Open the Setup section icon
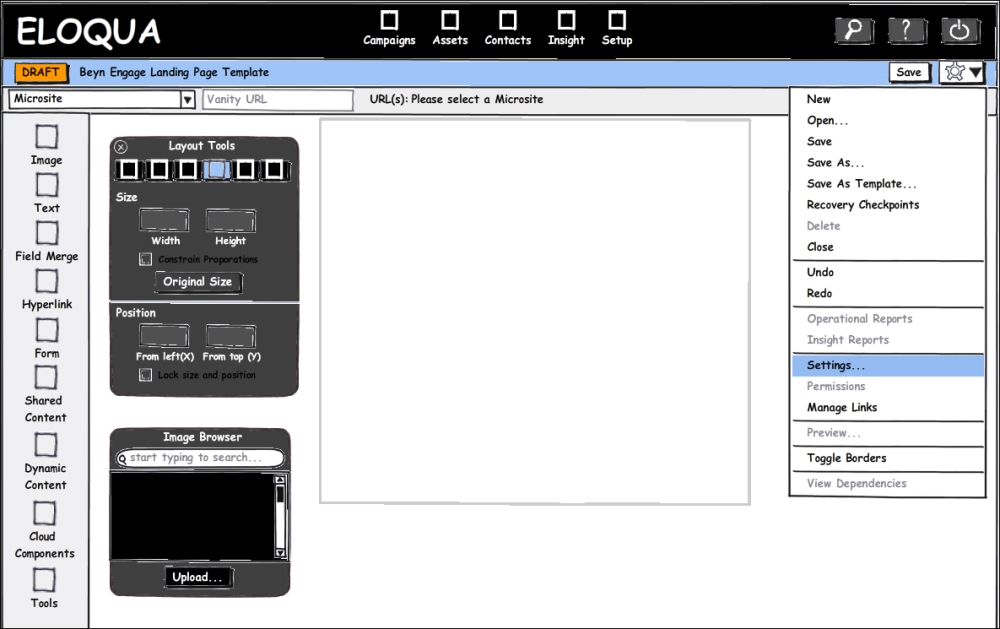The image size is (1000, 629). point(617,20)
